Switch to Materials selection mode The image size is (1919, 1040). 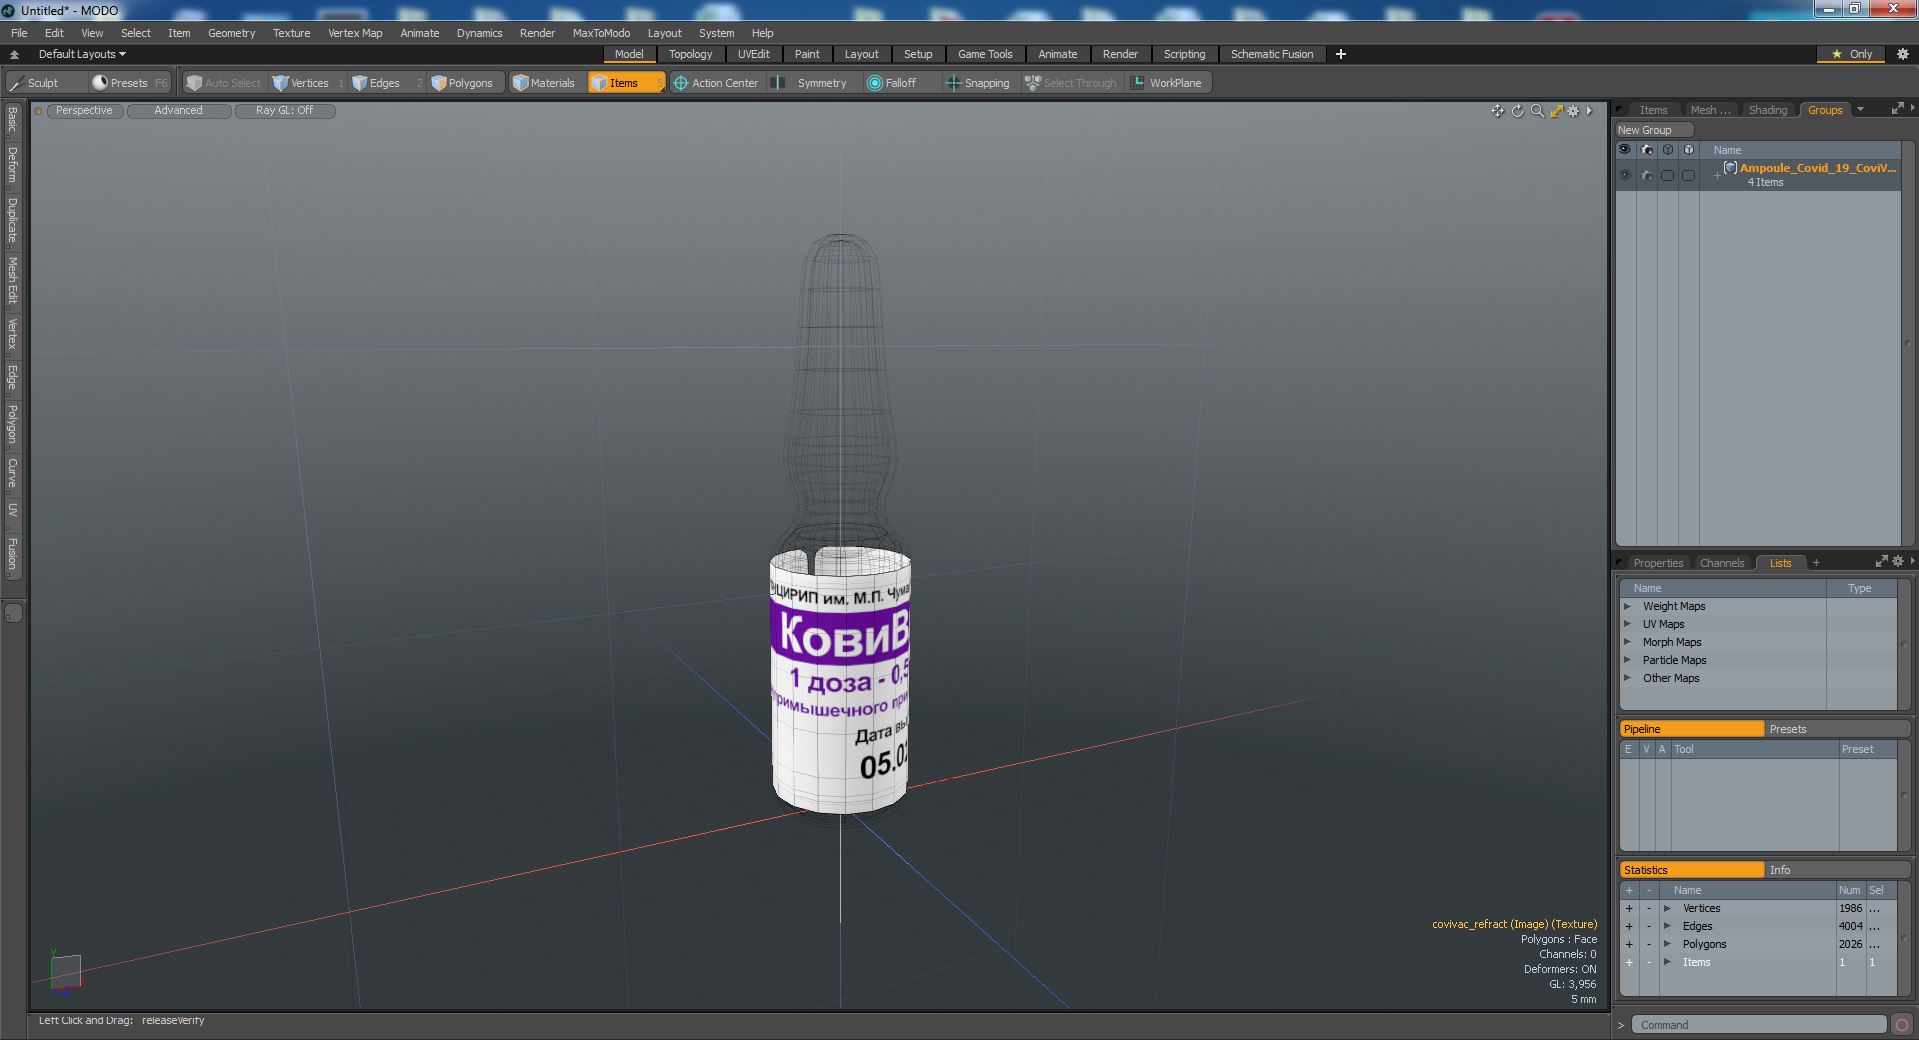pyautogui.click(x=546, y=83)
